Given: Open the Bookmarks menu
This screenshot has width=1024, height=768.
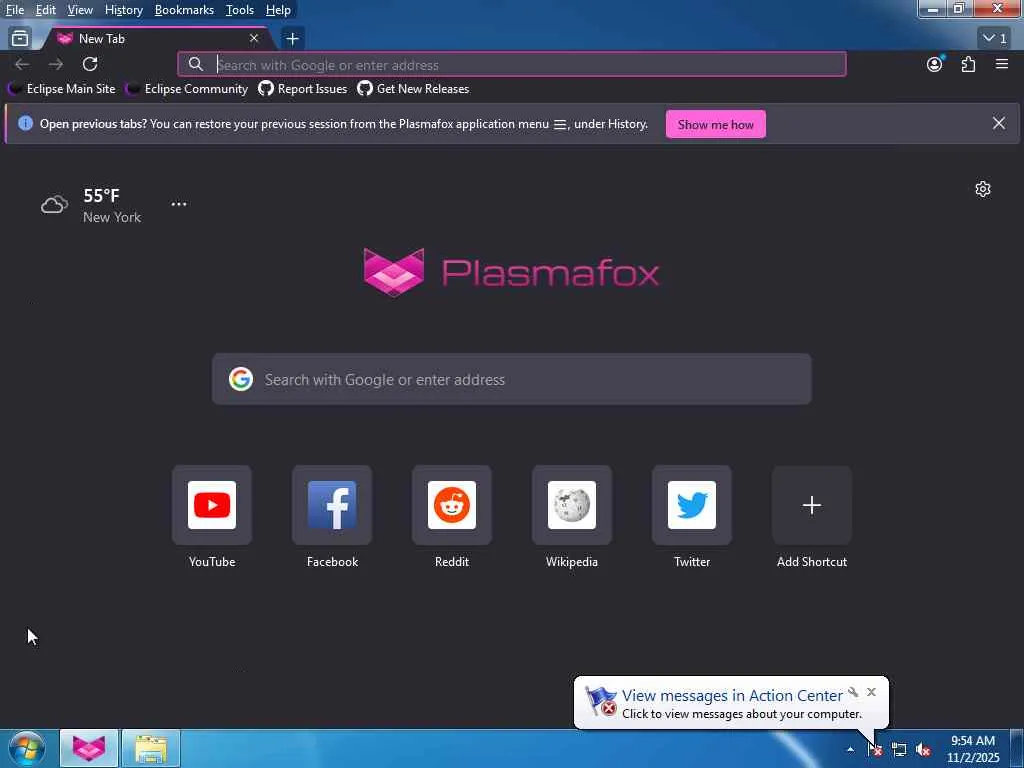Looking at the screenshot, I should pos(184,10).
